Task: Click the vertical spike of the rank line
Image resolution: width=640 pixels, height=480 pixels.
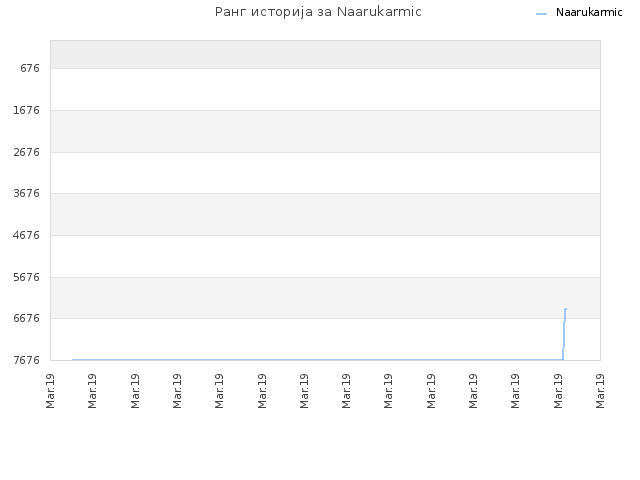Action: click(x=564, y=335)
